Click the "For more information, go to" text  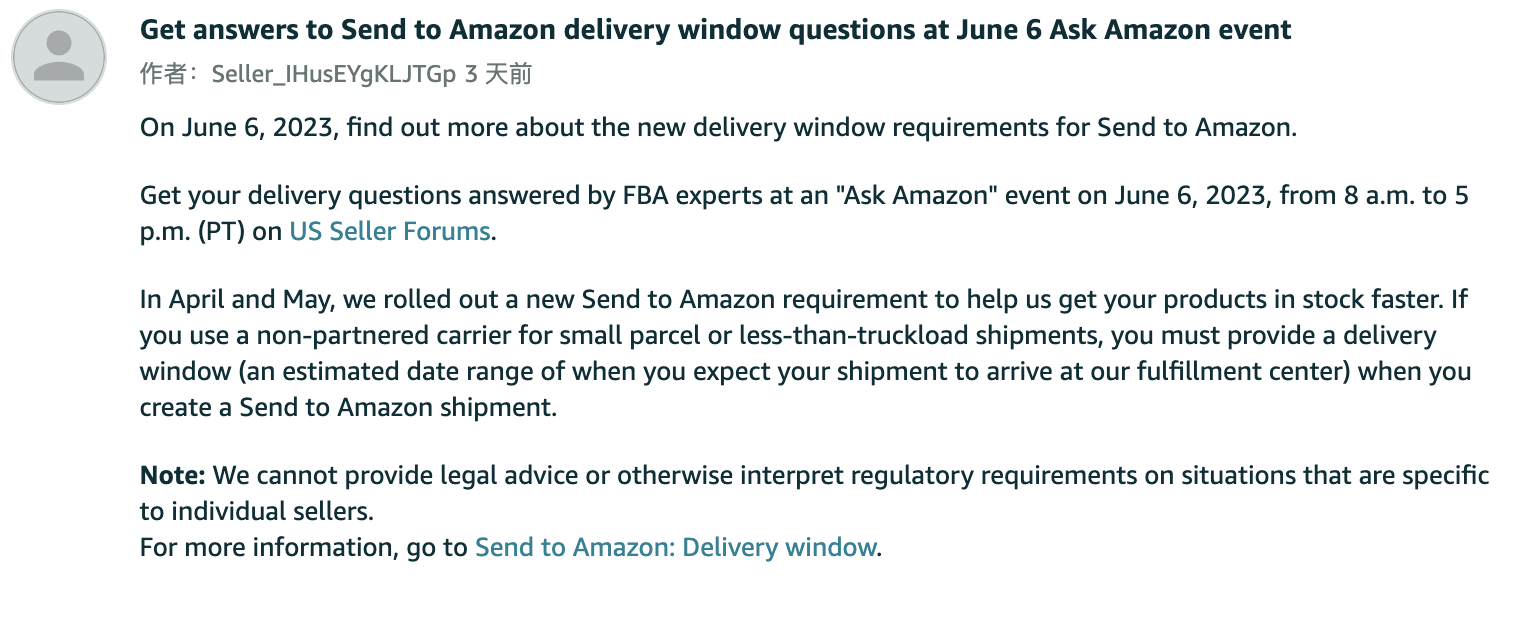tap(304, 547)
